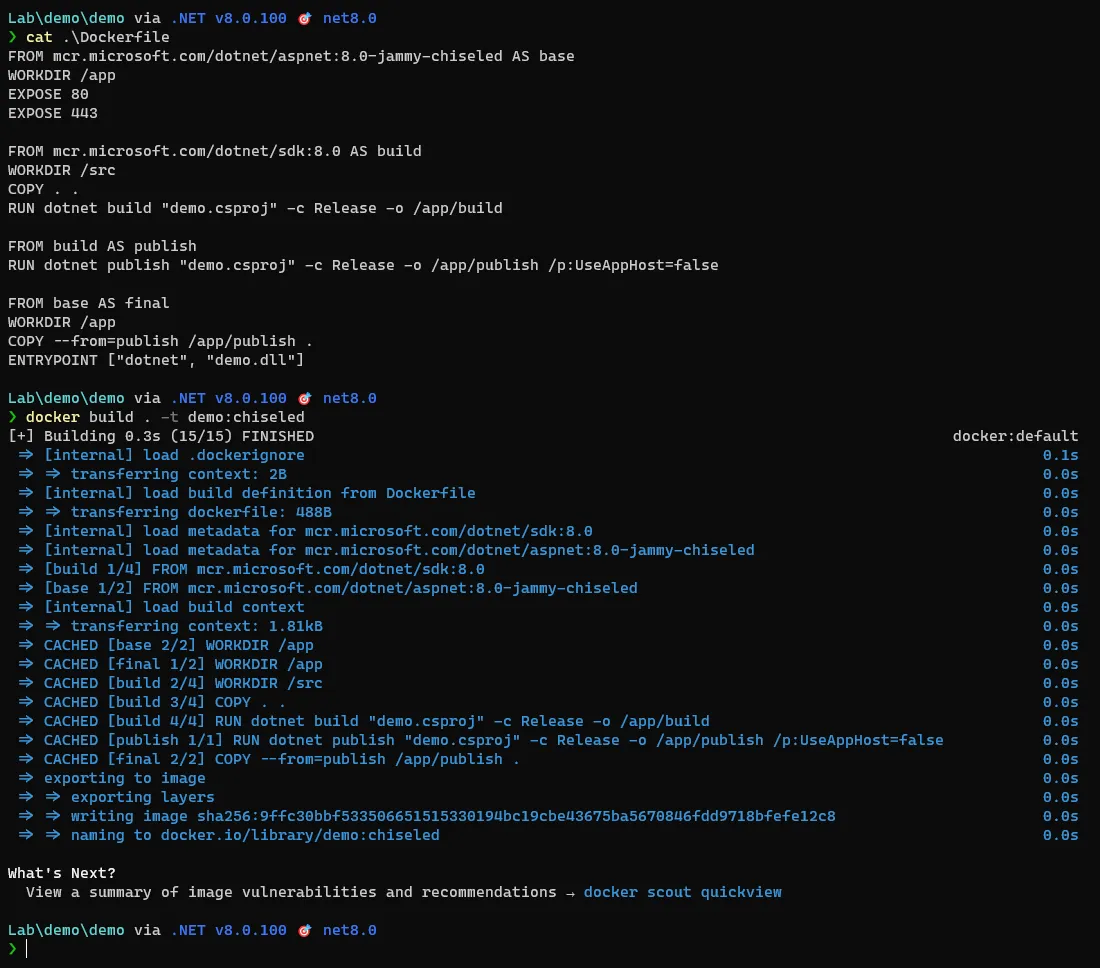Click the arrow icon before load .dockerignore step

(25, 455)
